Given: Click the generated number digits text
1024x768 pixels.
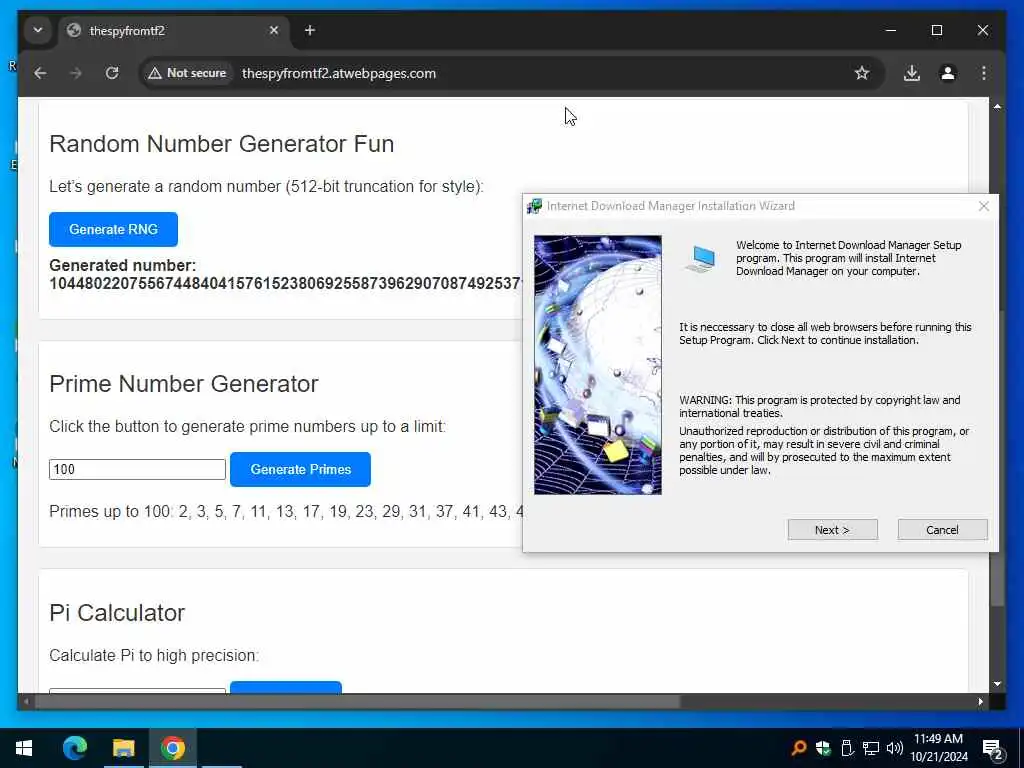Looking at the screenshot, I should [285, 283].
